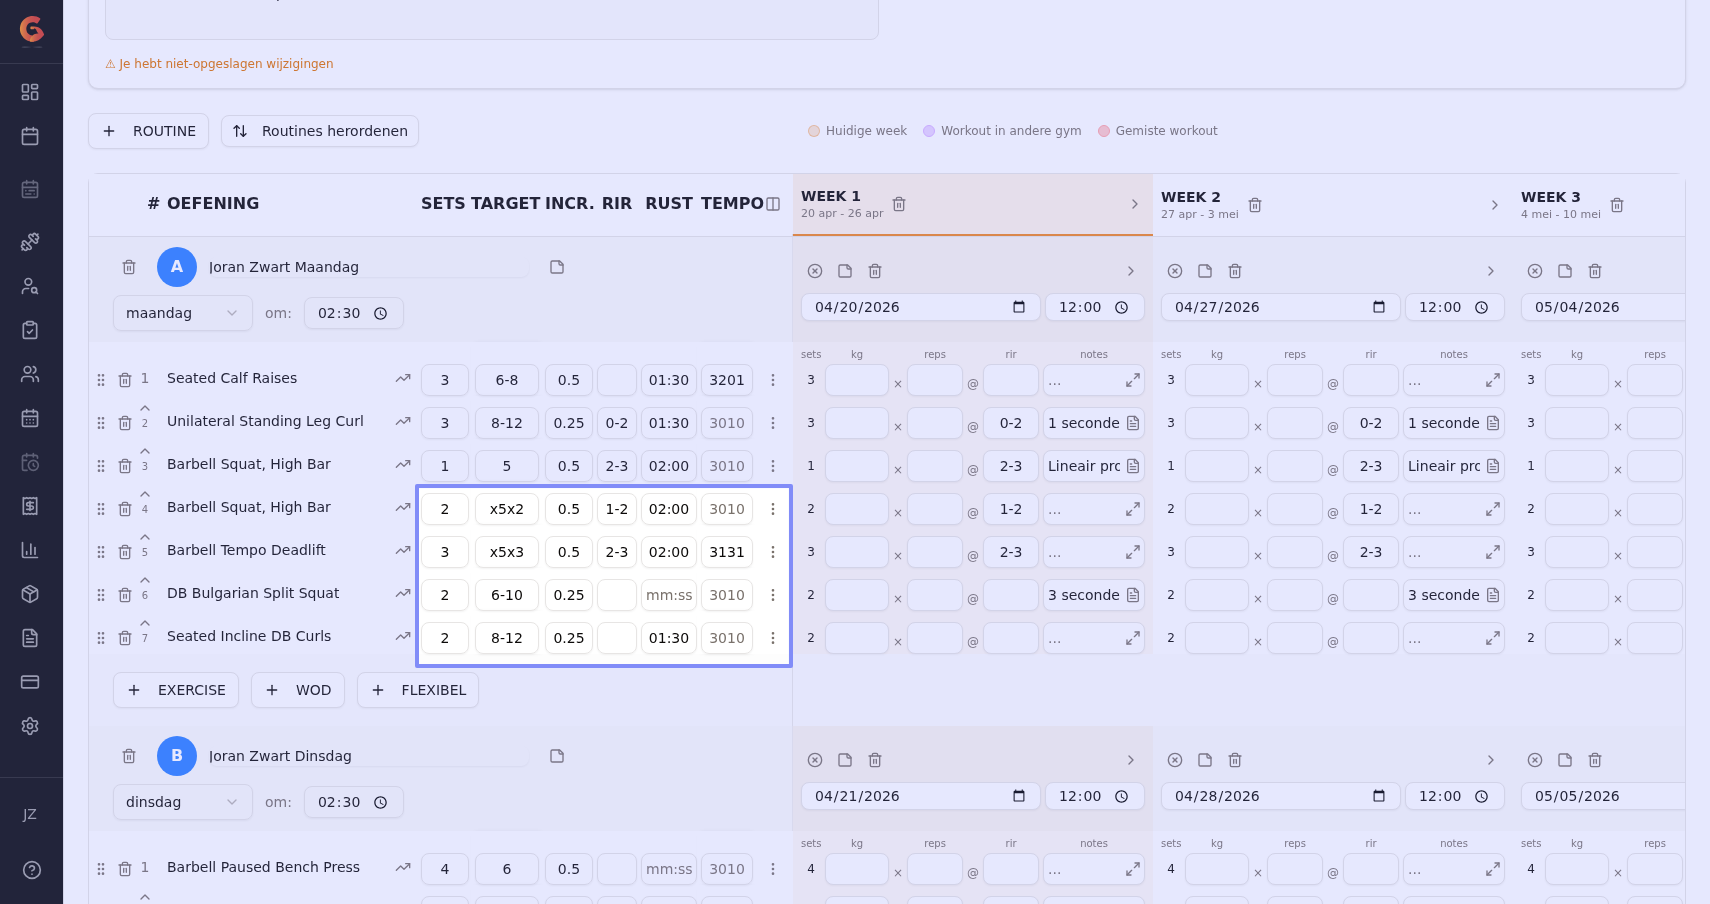
Task: Toggle the column layout icon next to TEMPO
Action: point(773,204)
